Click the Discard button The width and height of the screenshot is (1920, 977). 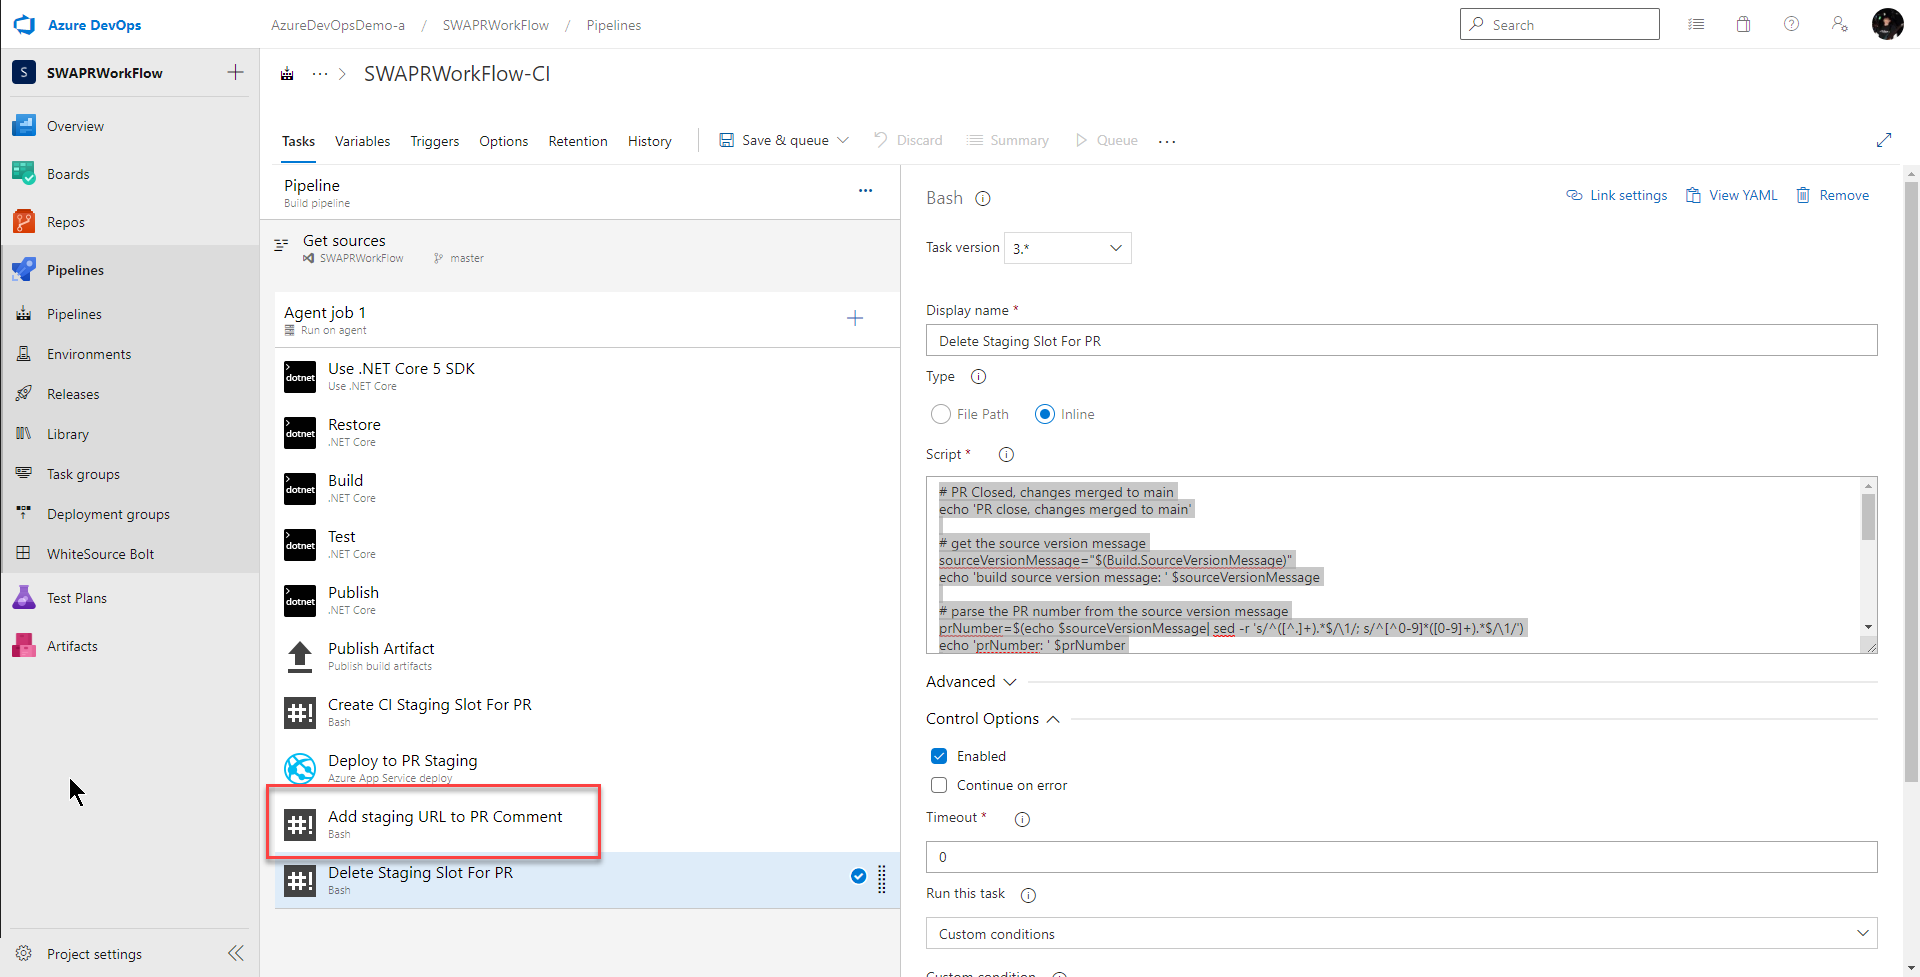point(908,140)
